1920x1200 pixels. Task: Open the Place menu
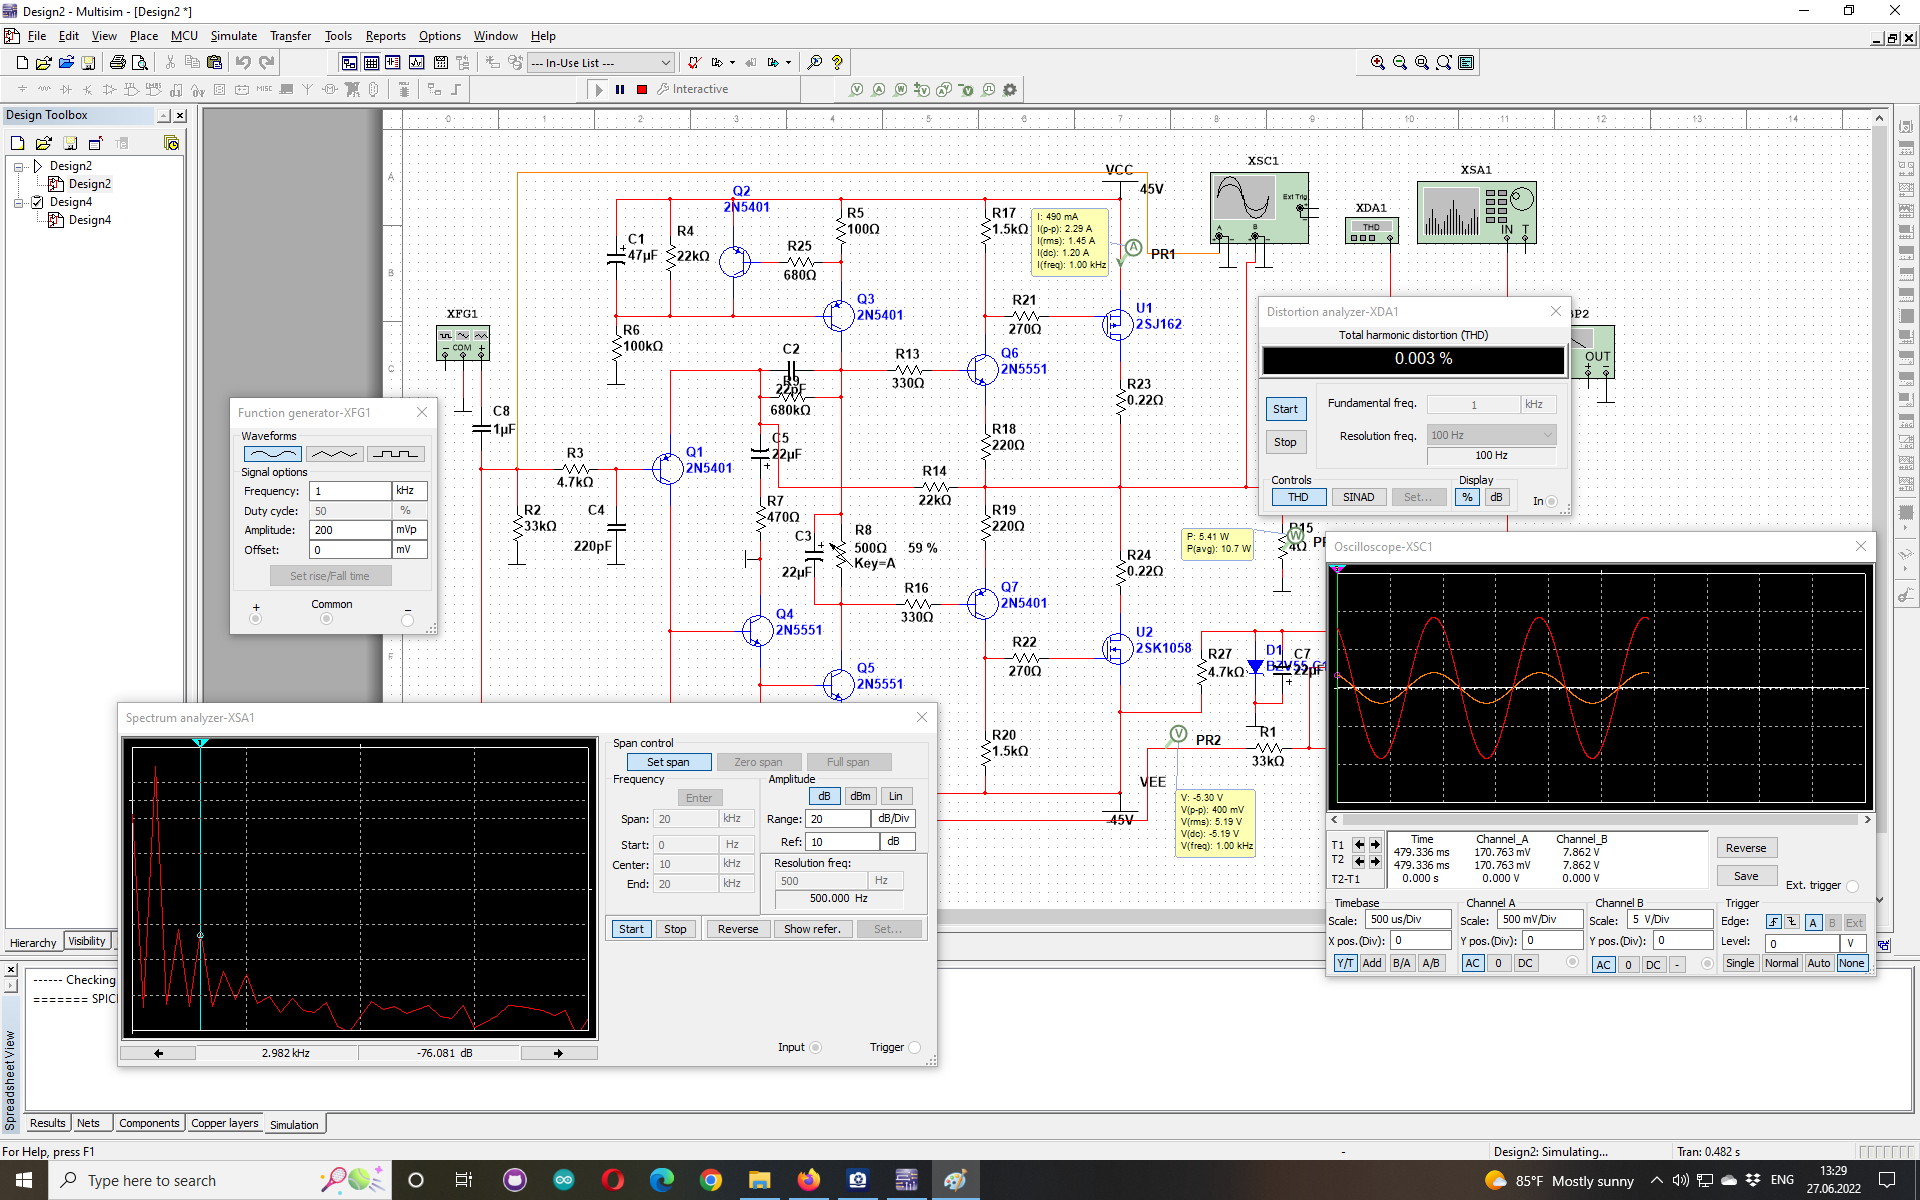[143, 35]
